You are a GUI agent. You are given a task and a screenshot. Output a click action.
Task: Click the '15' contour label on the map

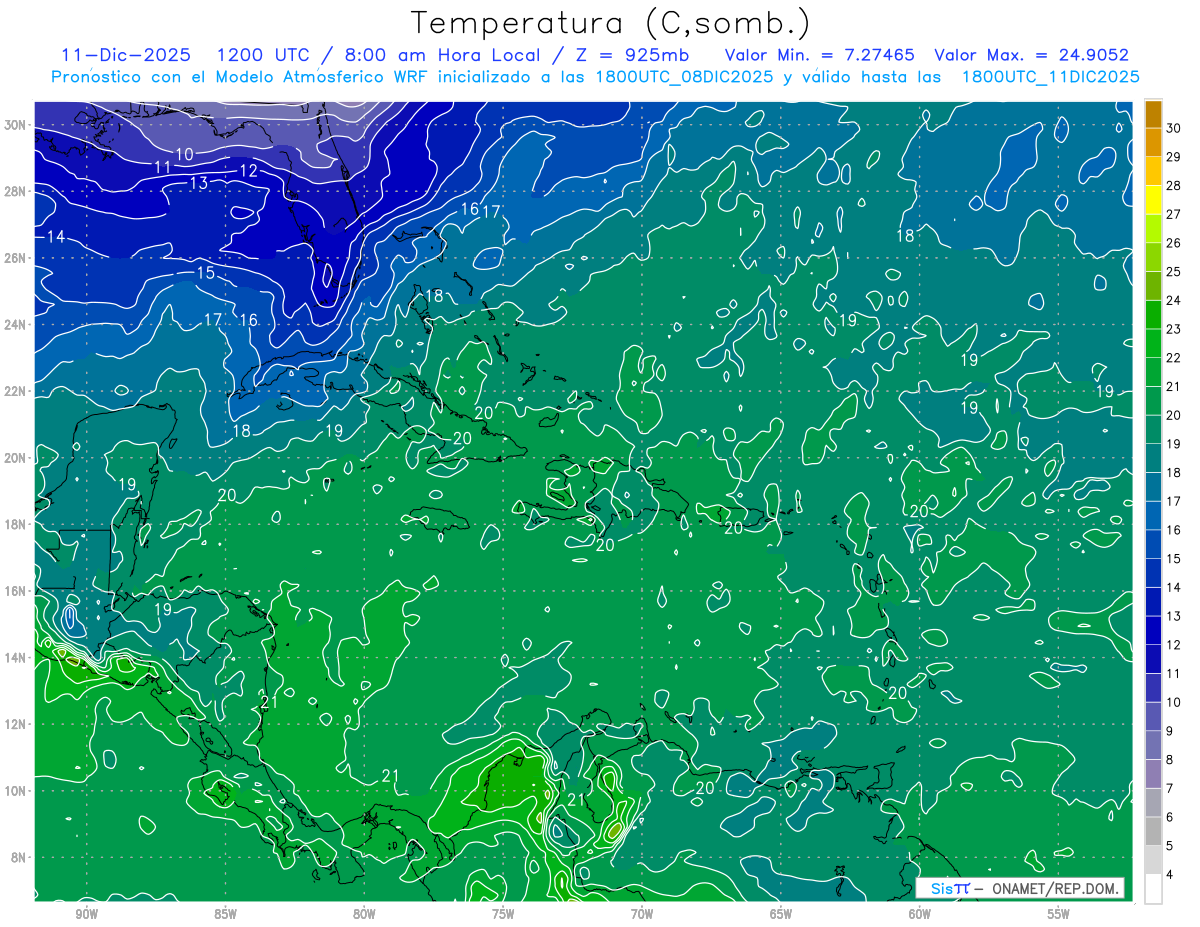click(x=205, y=273)
